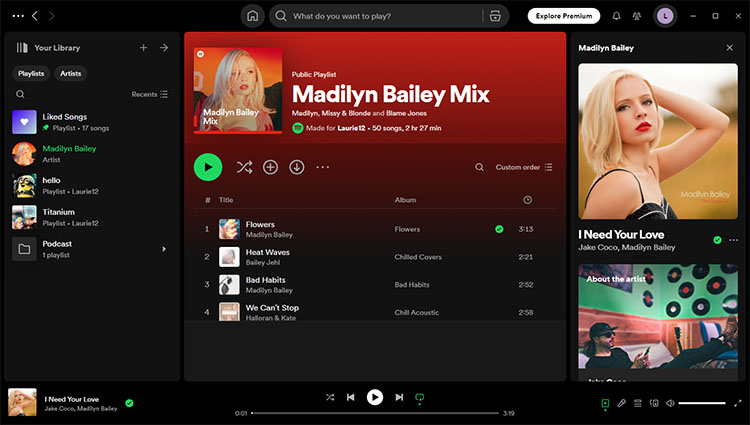Skip to the next track

click(x=399, y=397)
